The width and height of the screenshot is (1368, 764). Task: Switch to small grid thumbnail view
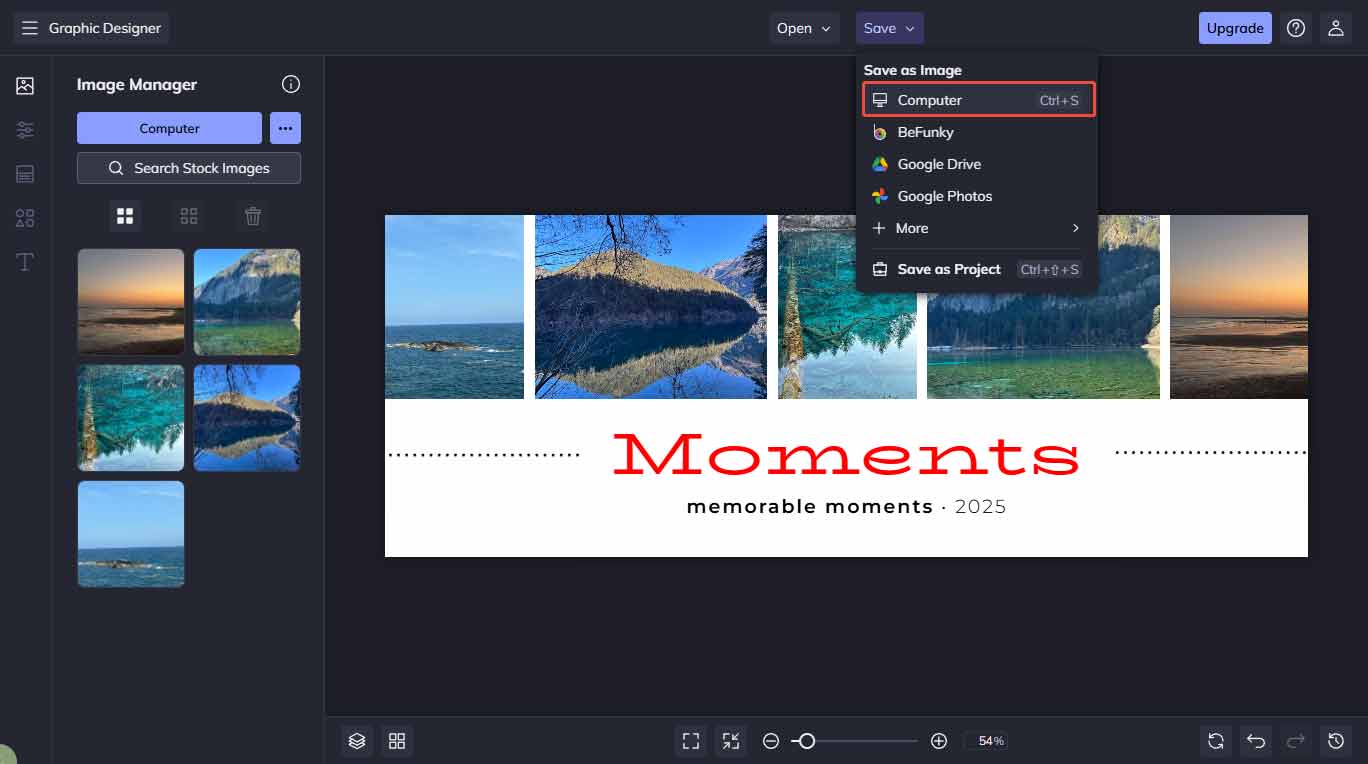point(189,216)
